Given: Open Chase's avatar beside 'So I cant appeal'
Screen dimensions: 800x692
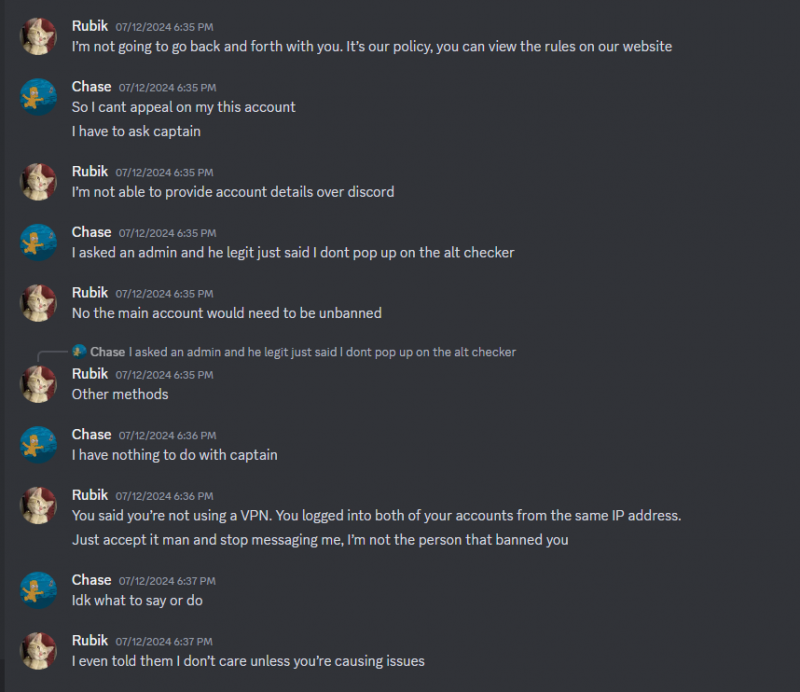Looking at the screenshot, I should (38, 97).
